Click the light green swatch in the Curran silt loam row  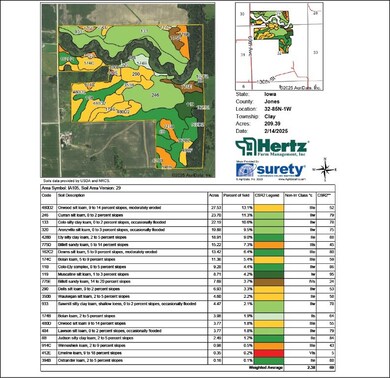coord(269,215)
